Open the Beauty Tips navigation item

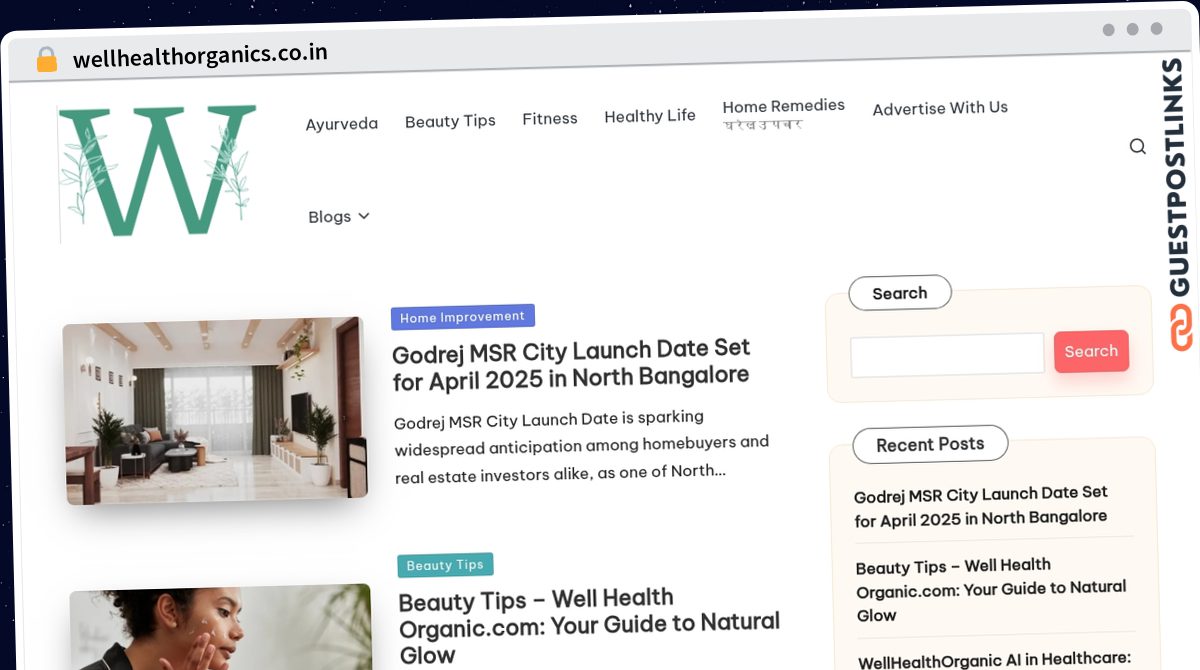coord(450,121)
